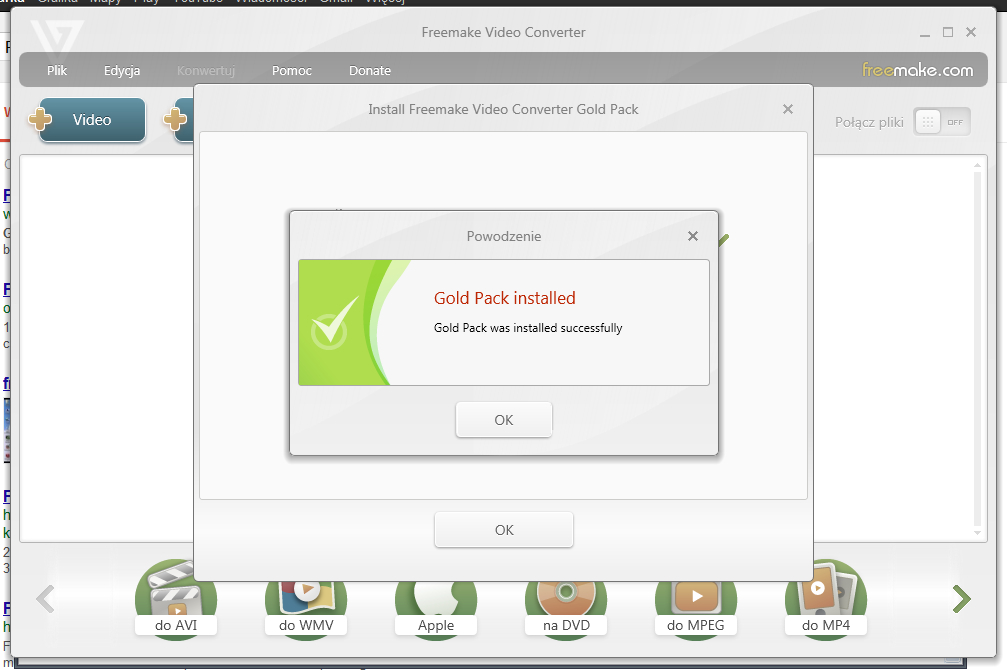The image size is (1007, 670).
Task: Add a Video file button
Action: click(87, 119)
